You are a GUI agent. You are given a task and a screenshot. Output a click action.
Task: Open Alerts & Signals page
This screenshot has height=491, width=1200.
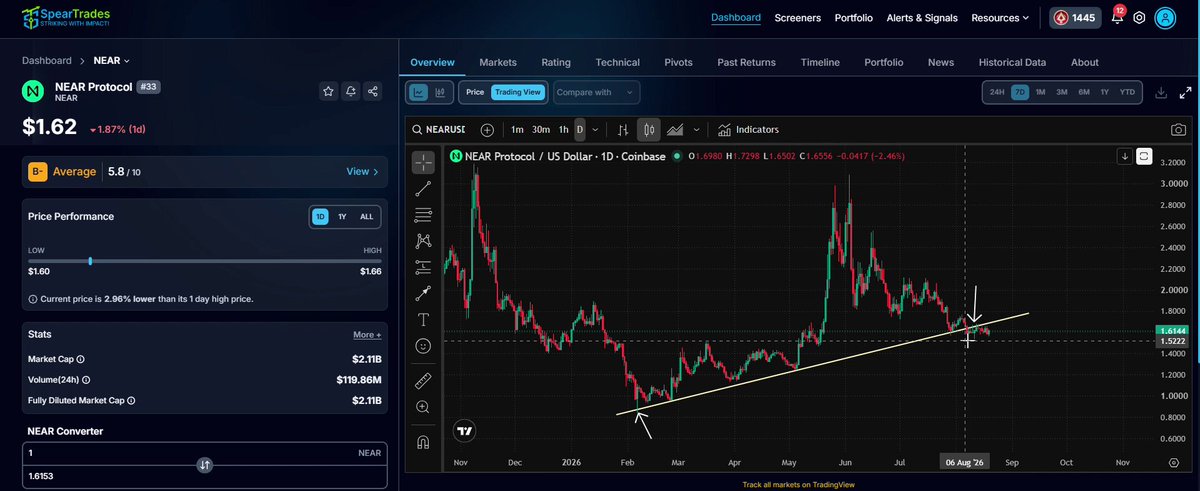point(921,17)
